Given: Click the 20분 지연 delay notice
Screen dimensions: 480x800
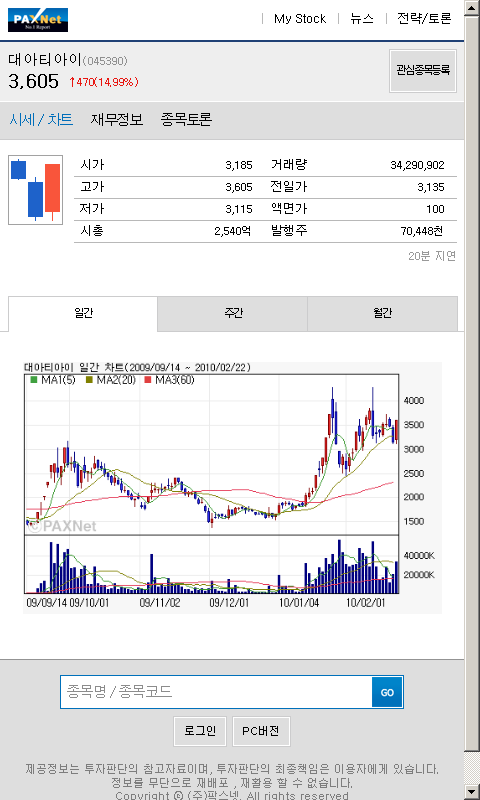Looking at the screenshot, I should 432,256.
